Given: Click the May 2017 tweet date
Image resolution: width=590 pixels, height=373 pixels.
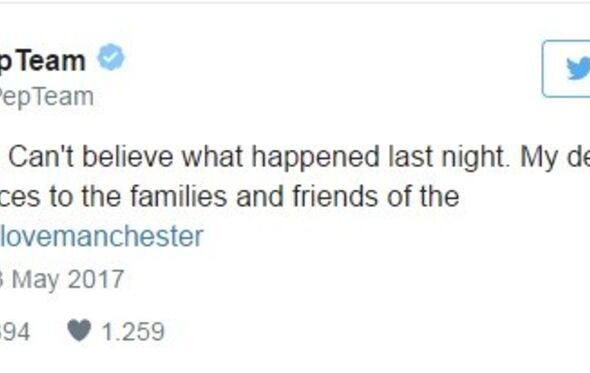Looking at the screenshot, I should click(62, 280).
